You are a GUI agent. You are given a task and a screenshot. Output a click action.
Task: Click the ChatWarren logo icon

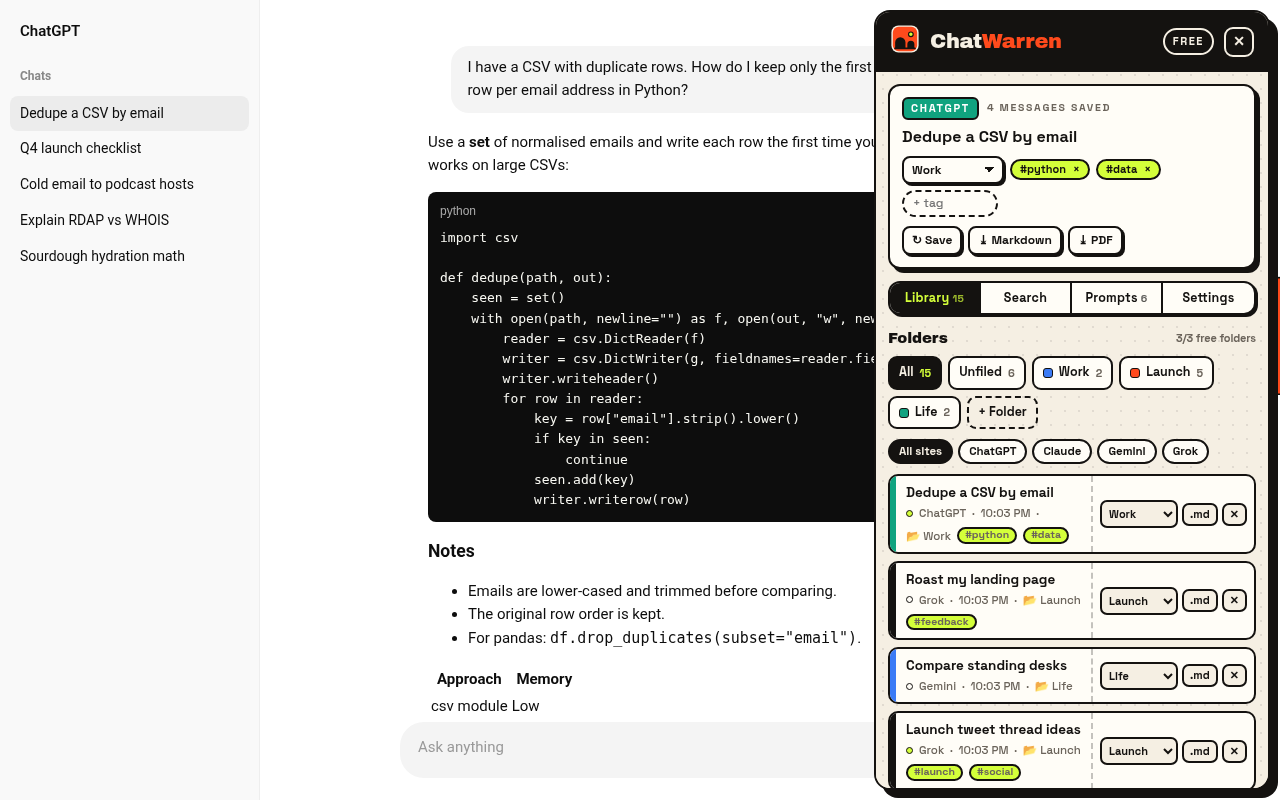(905, 40)
